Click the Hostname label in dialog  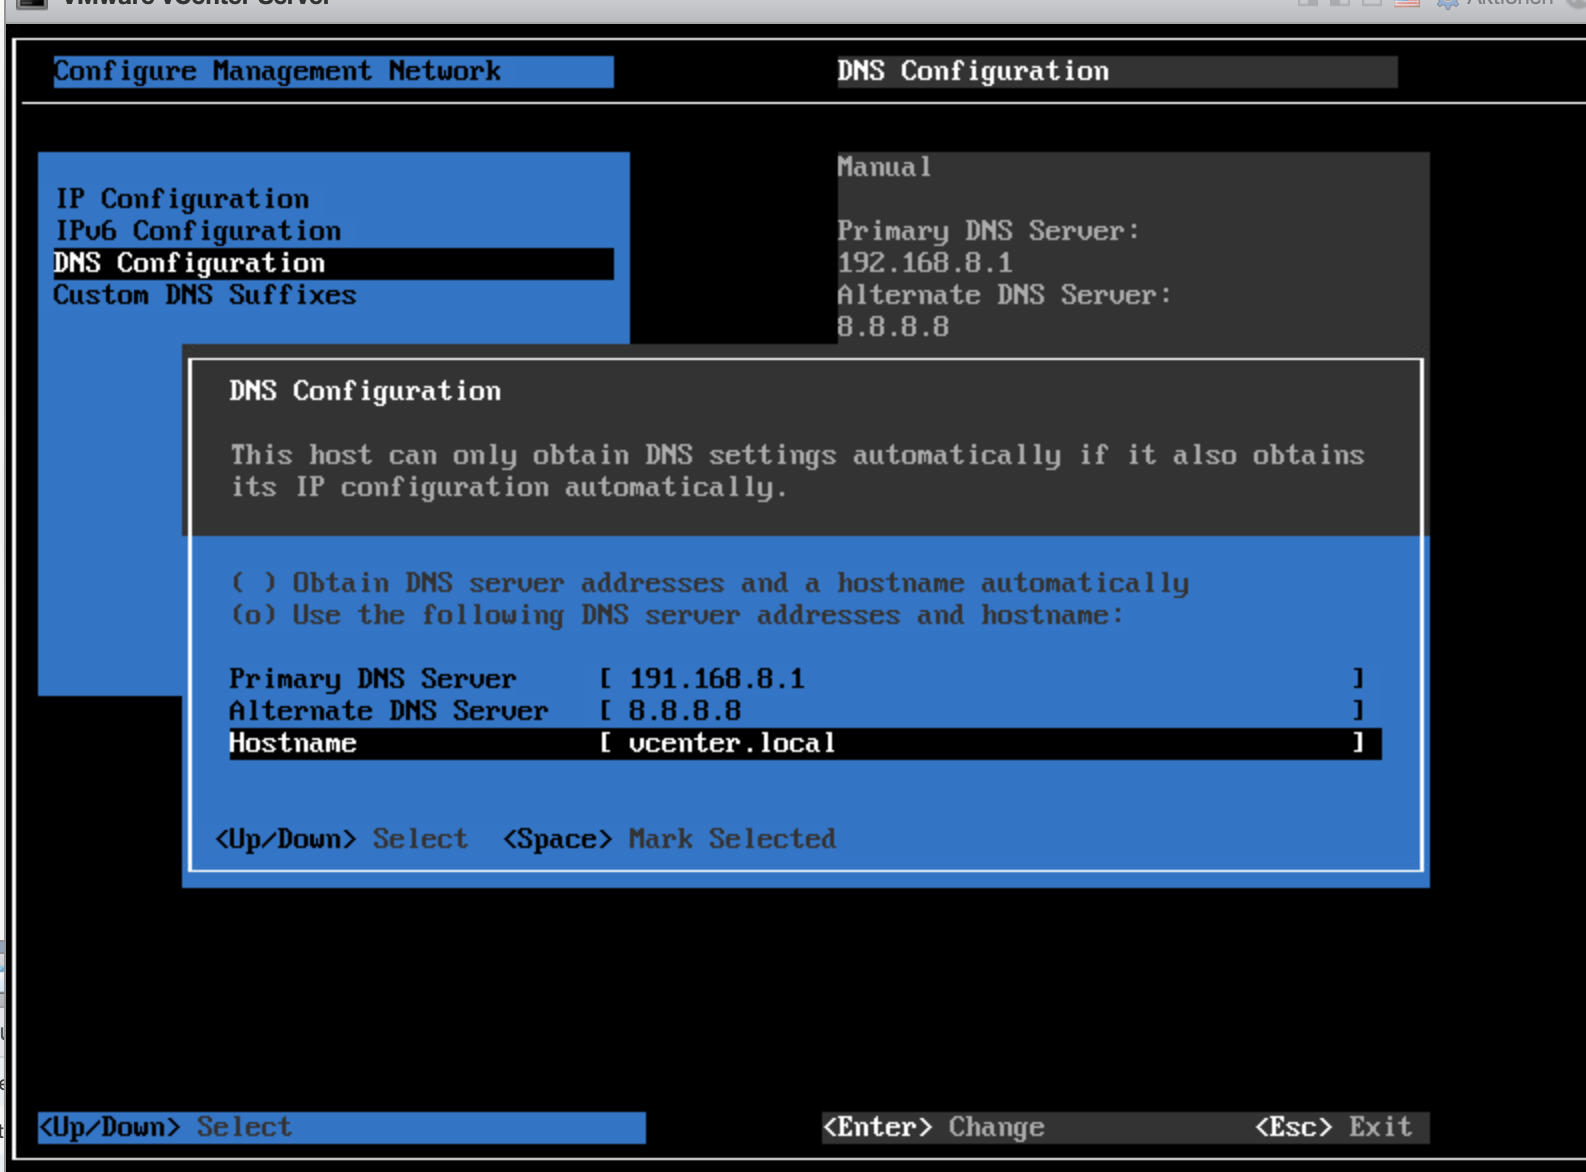pos(293,743)
